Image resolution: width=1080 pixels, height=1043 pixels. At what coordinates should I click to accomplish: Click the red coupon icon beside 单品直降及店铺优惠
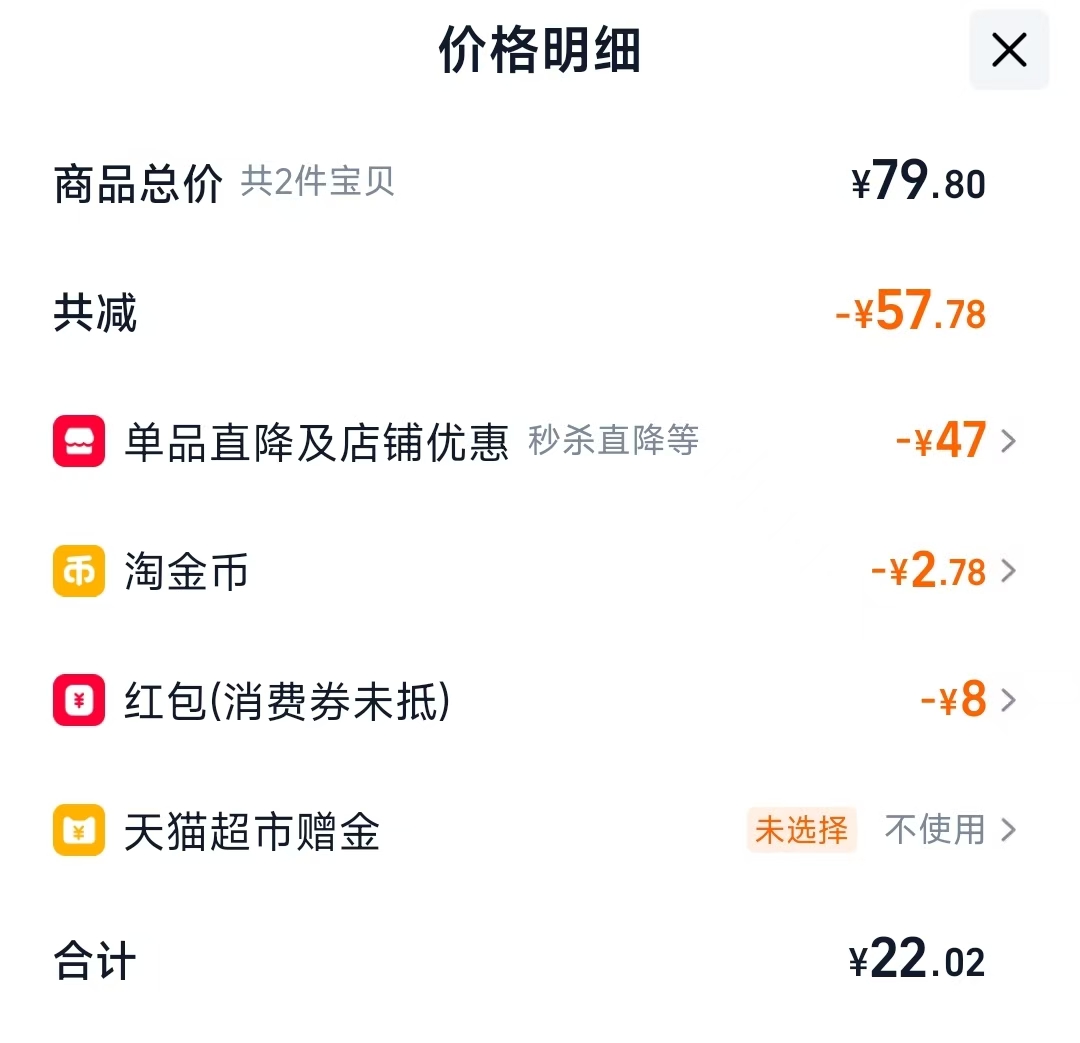tap(78, 441)
